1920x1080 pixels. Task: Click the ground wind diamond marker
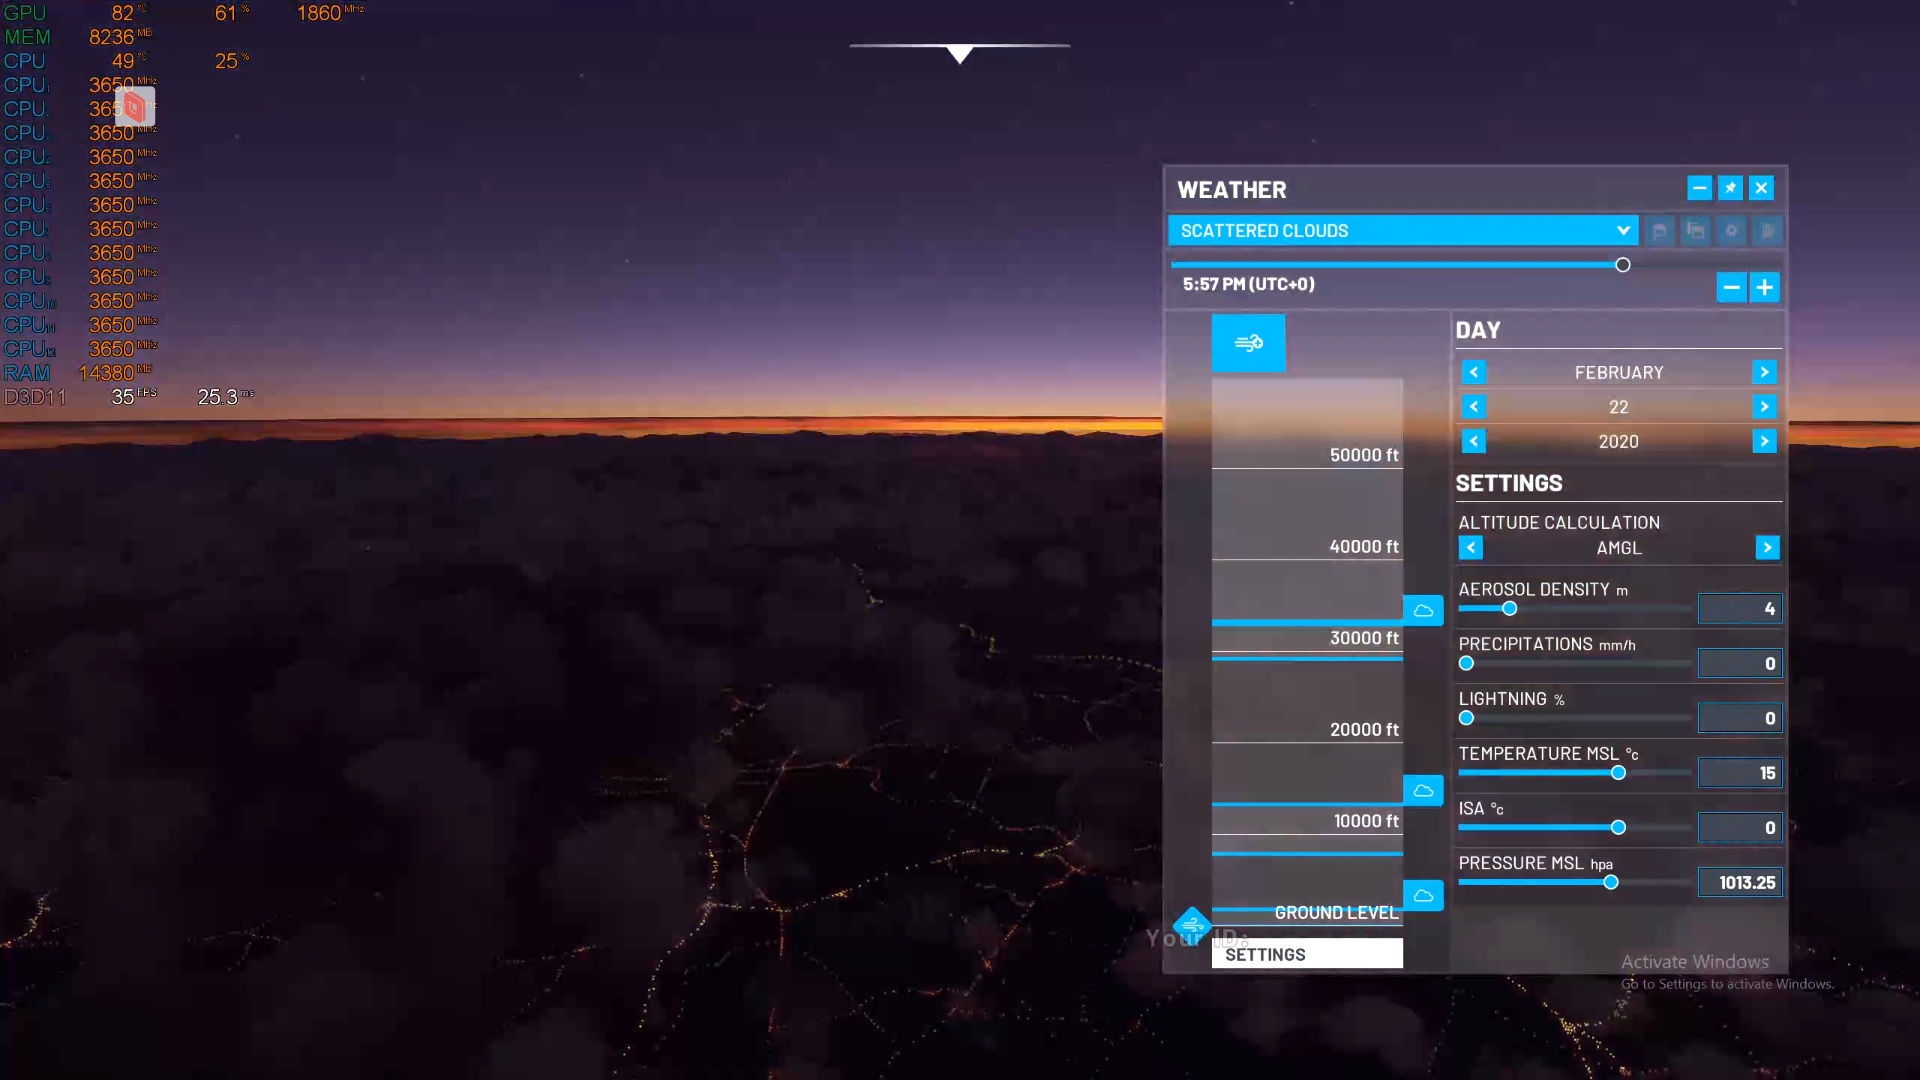1192,925
